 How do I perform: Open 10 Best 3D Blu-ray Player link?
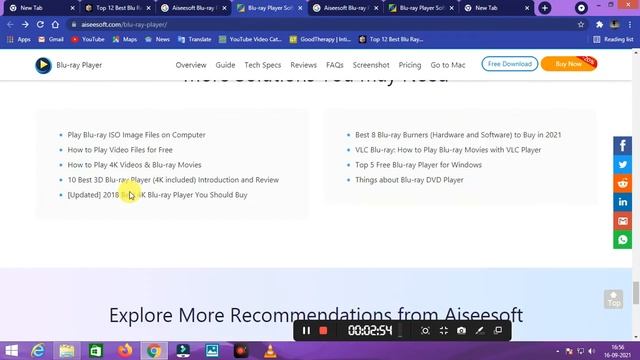click(173, 180)
